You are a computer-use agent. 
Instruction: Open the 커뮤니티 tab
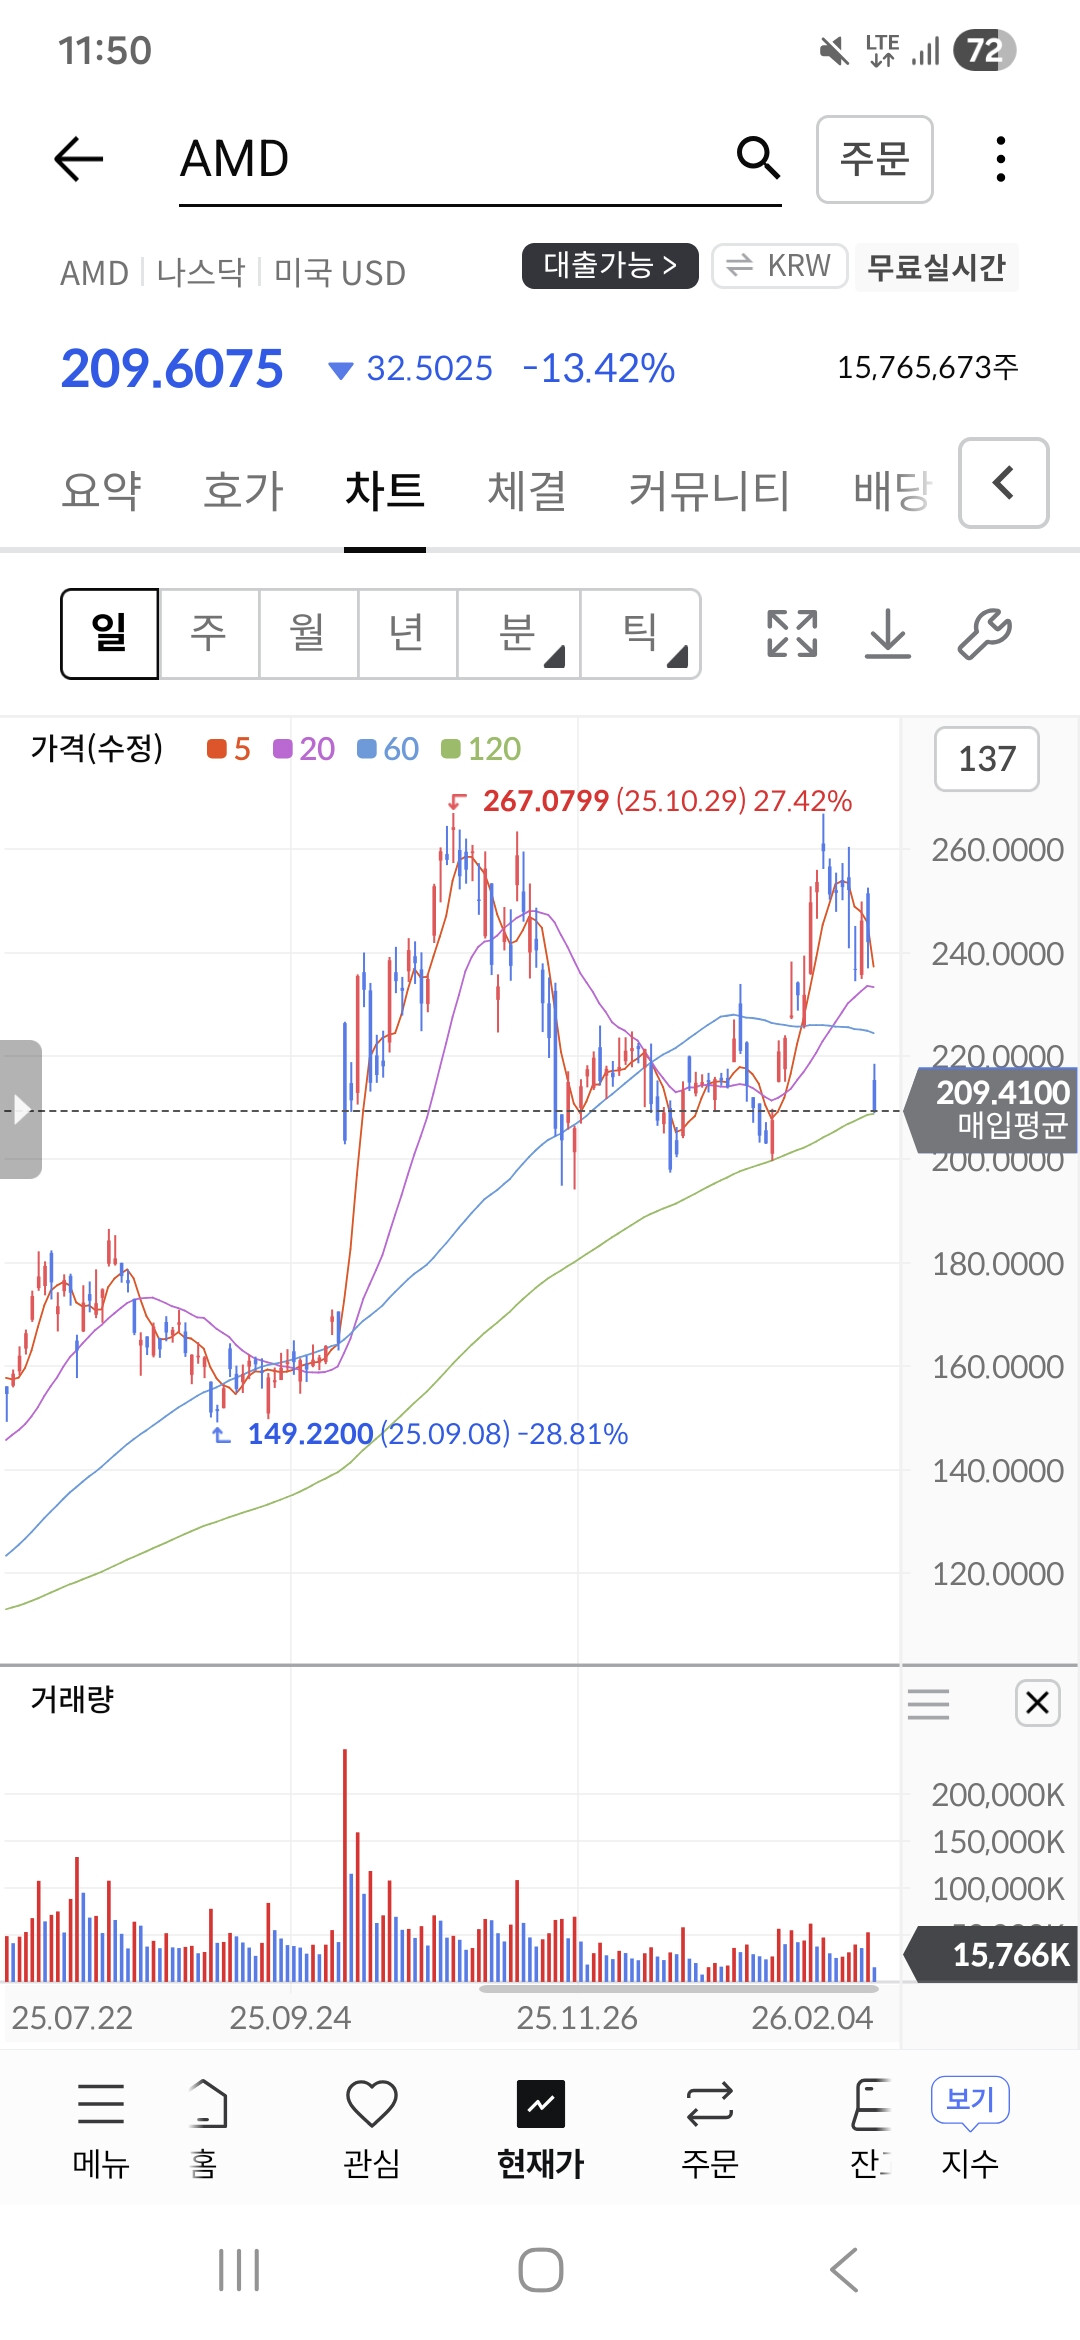710,491
